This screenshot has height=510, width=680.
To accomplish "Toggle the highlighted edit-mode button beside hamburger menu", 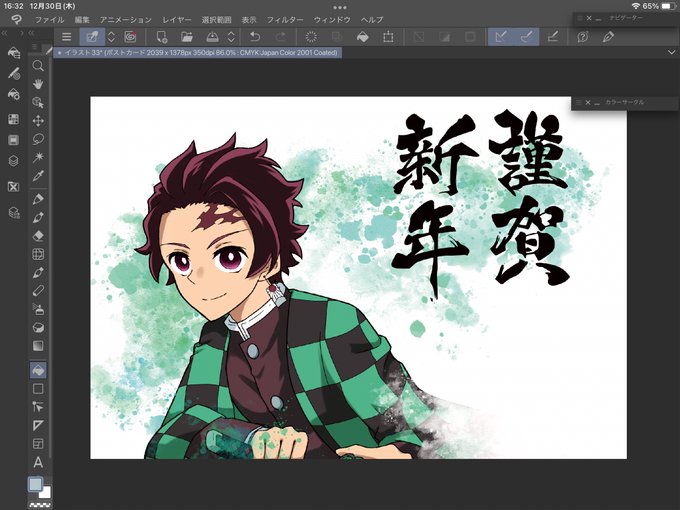I will tap(92, 37).
